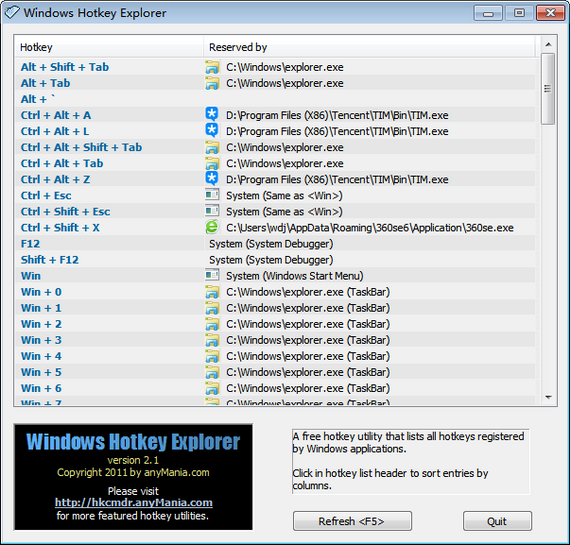The width and height of the screenshot is (570, 545).
Task: Click system icon in Ctrl + Shift + Esc row
Action: pyautogui.click(x=212, y=211)
